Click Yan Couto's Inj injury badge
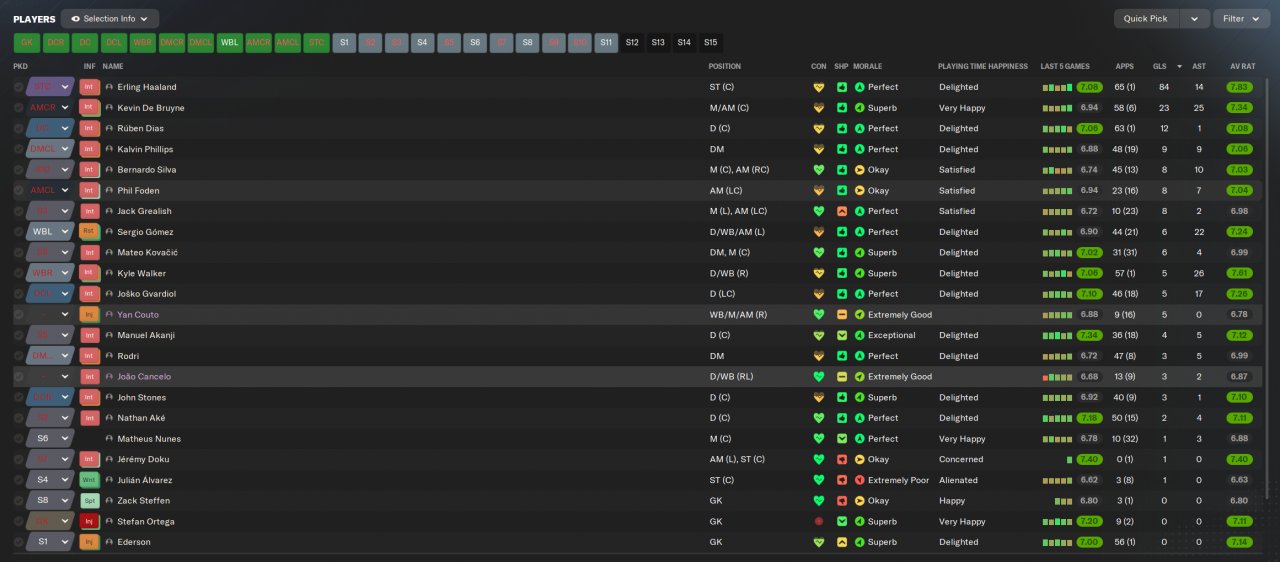The width and height of the screenshot is (1280, 562). (x=90, y=315)
